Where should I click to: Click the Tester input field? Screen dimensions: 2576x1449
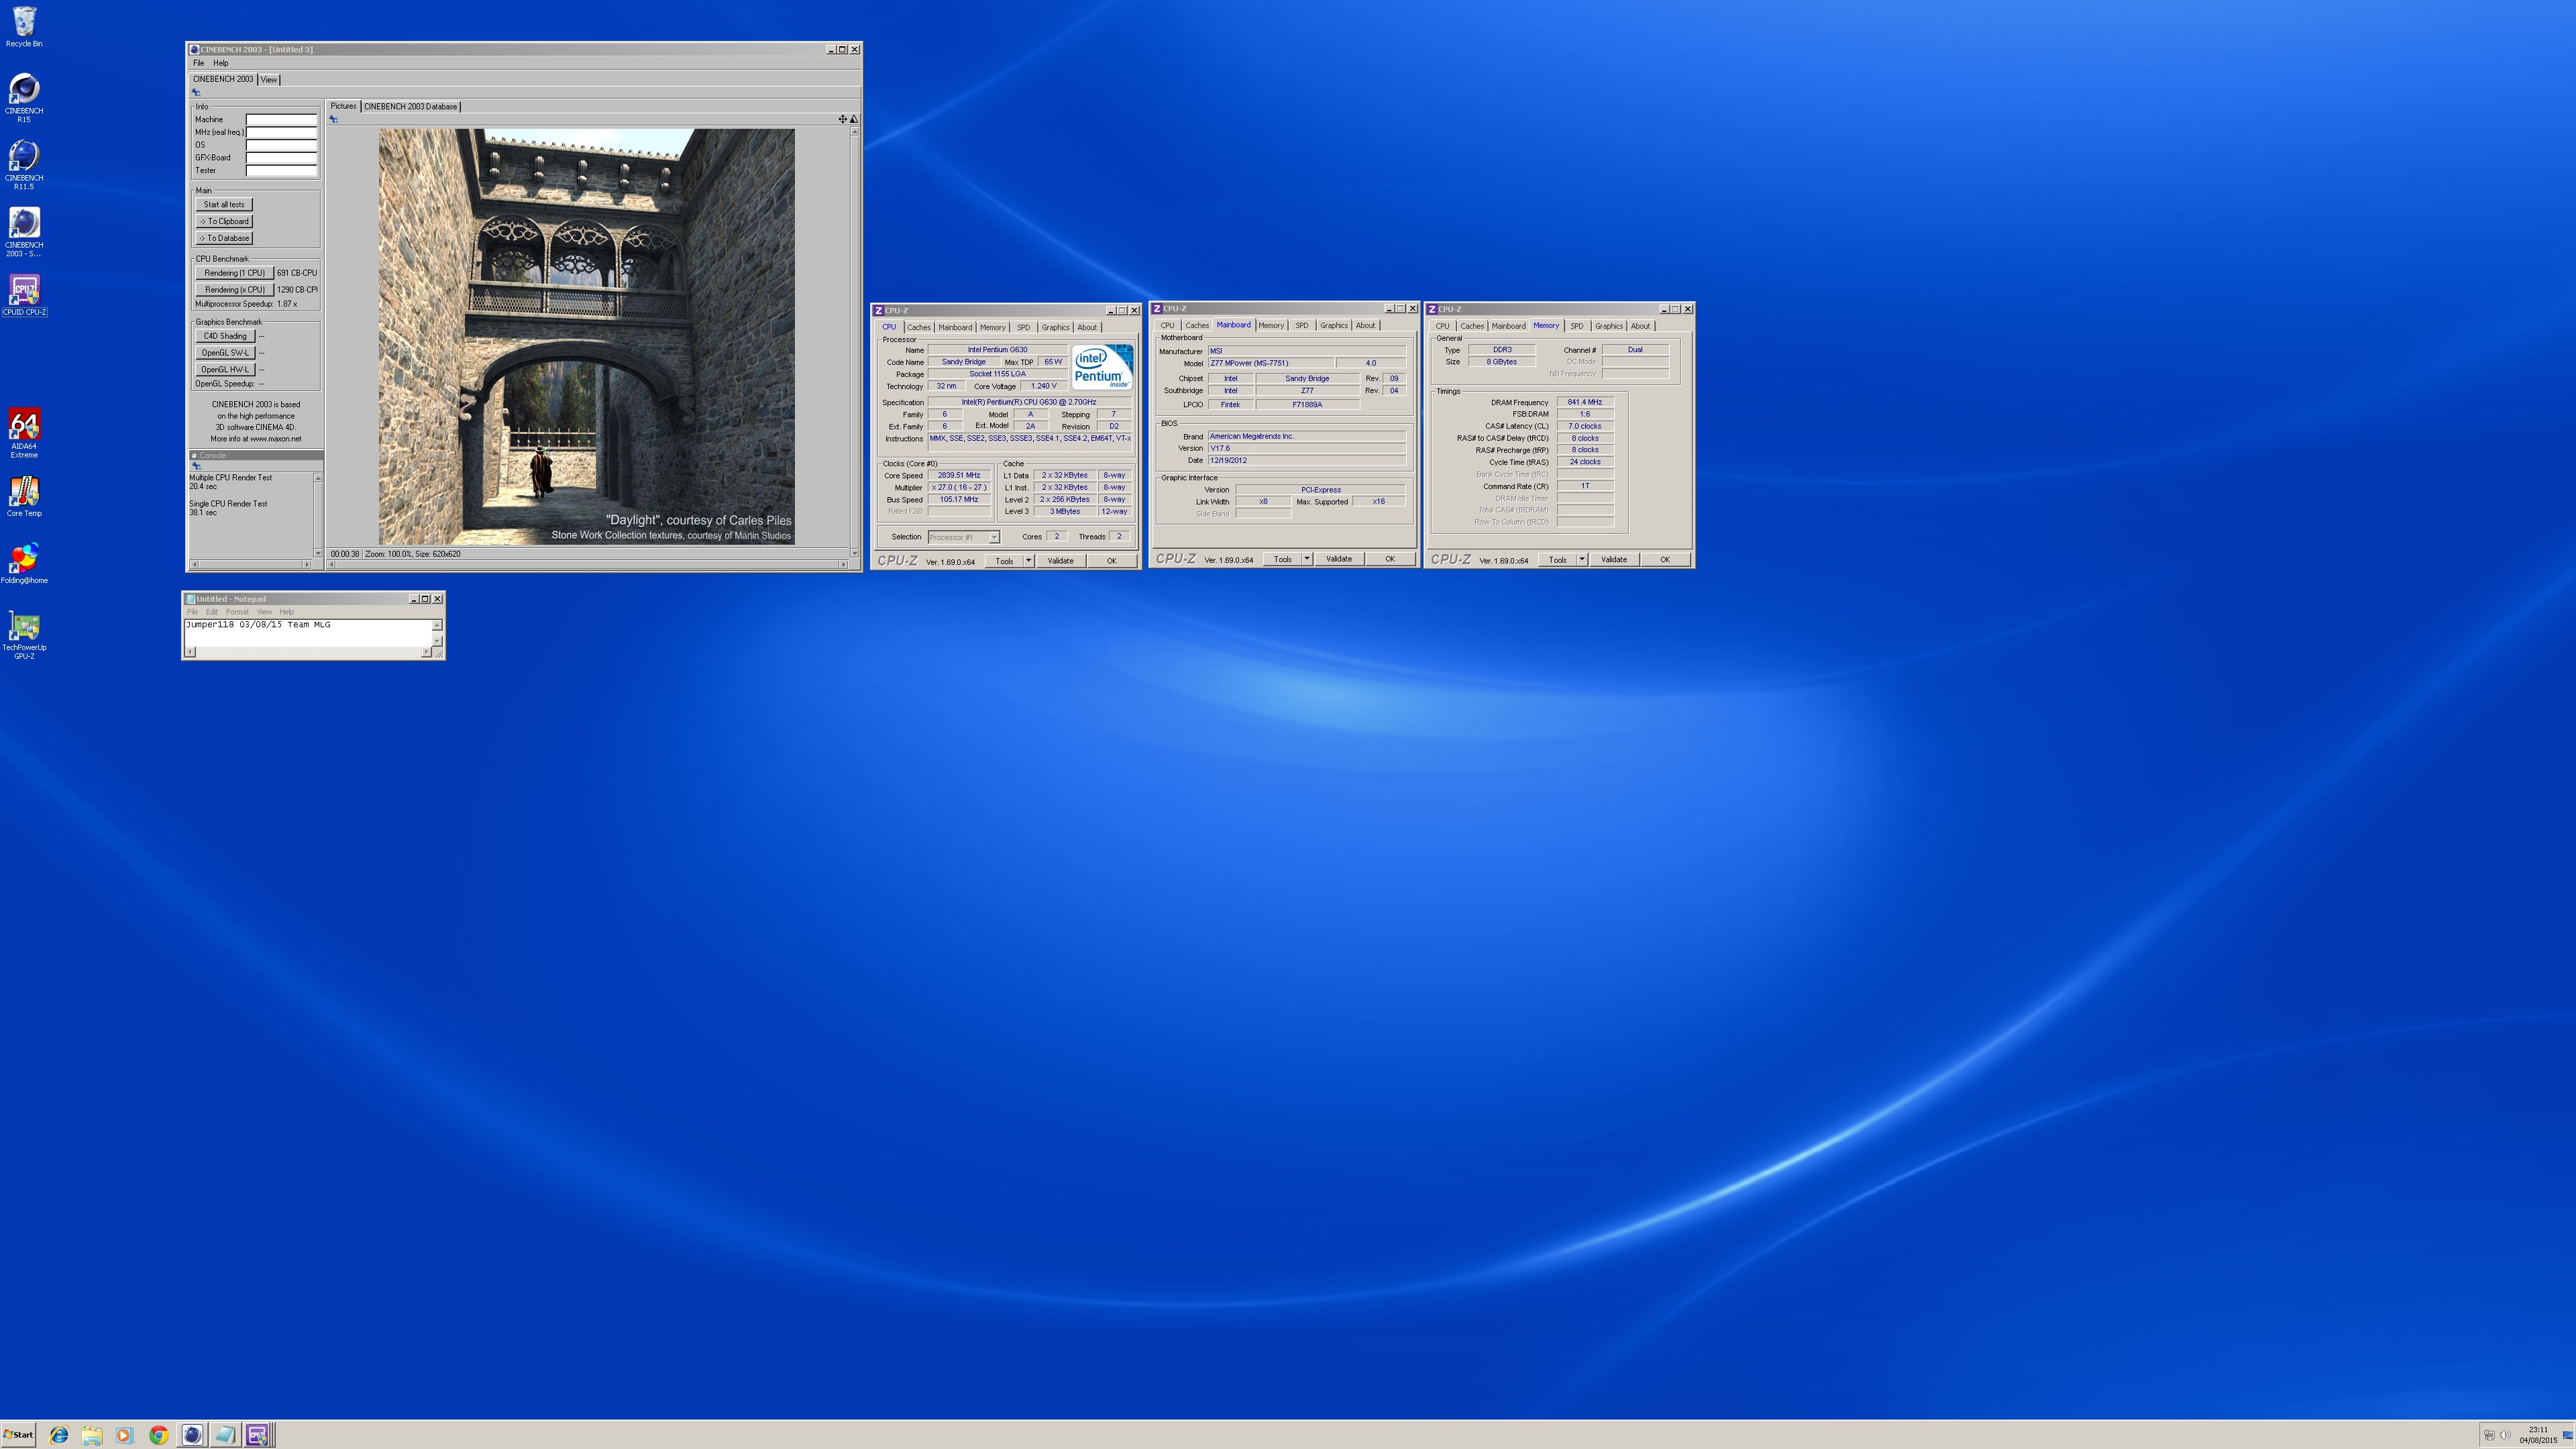pos(281,170)
